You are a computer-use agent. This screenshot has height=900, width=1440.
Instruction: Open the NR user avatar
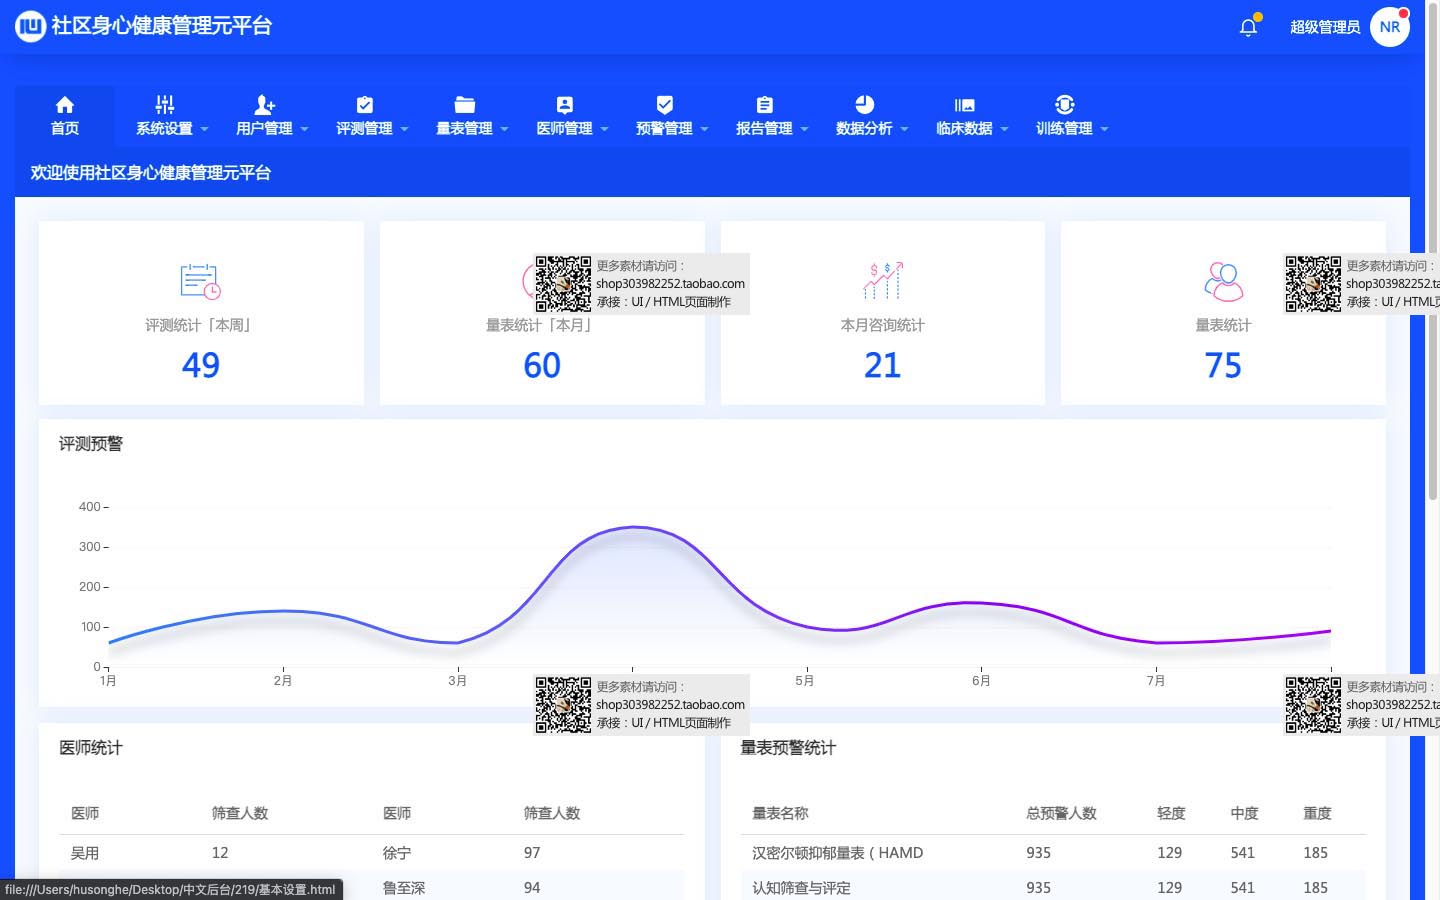click(1389, 27)
